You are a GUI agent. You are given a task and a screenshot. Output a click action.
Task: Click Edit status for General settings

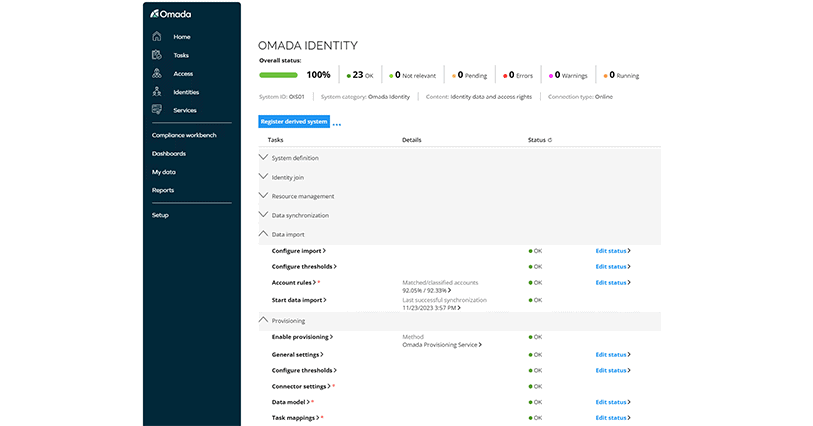click(613, 354)
